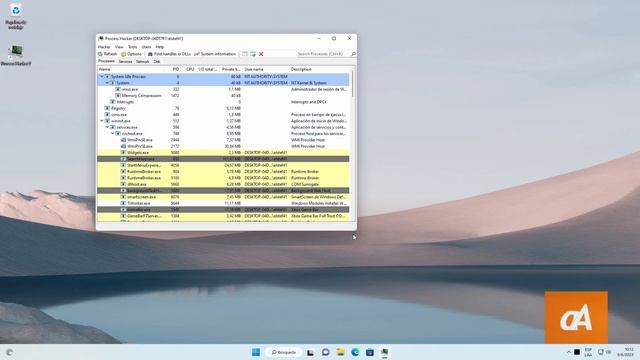The height and width of the screenshot is (360, 640).
Task: Select the Registry process row
Action: click(x=223, y=108)
